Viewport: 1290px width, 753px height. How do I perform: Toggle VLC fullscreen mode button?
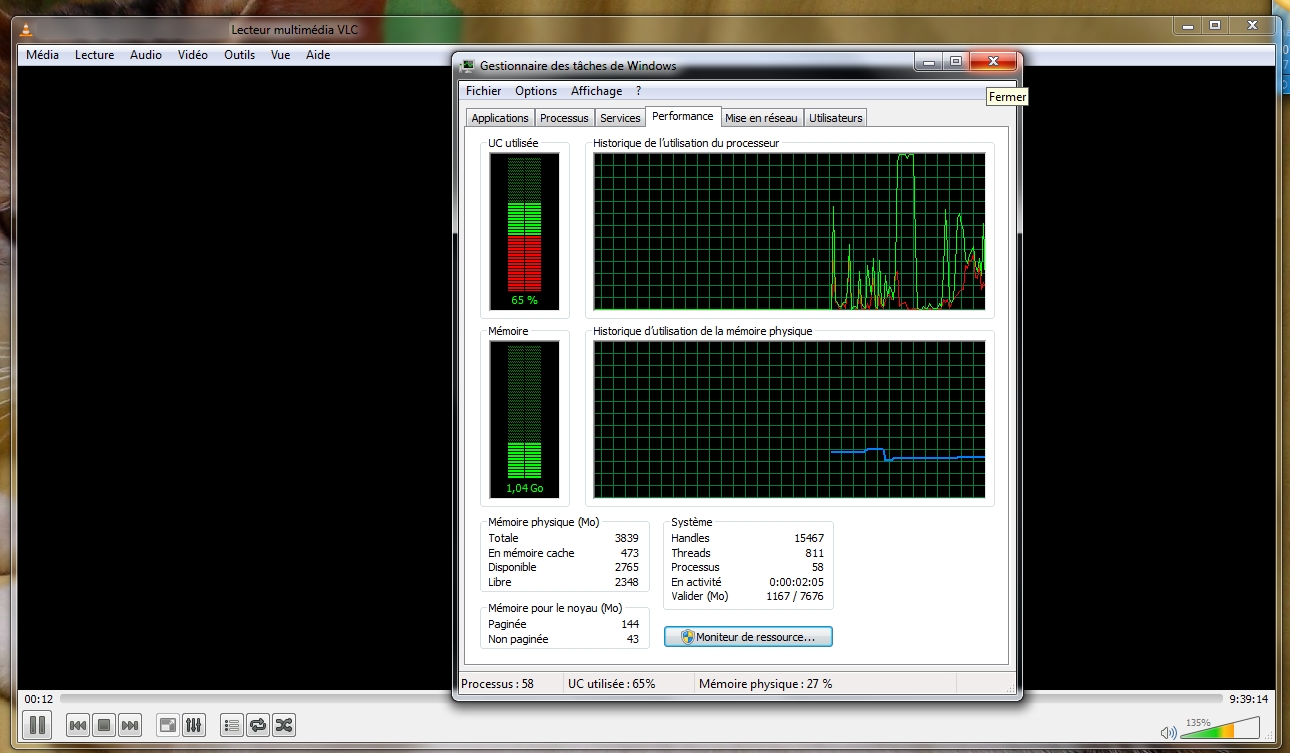point(169,725)
